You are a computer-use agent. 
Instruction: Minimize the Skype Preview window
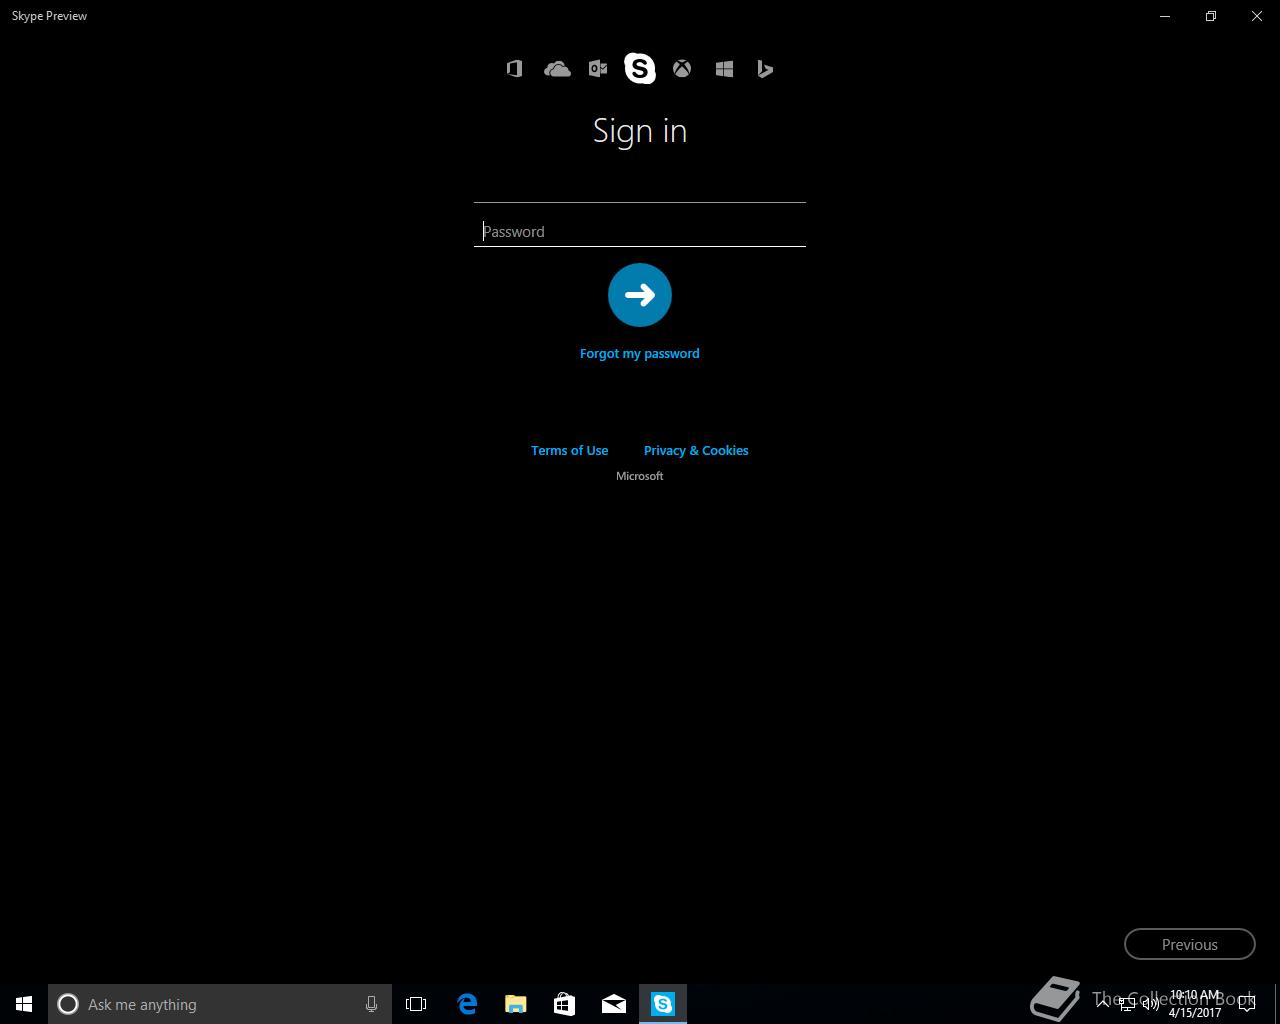click(x=1165, y=16)
